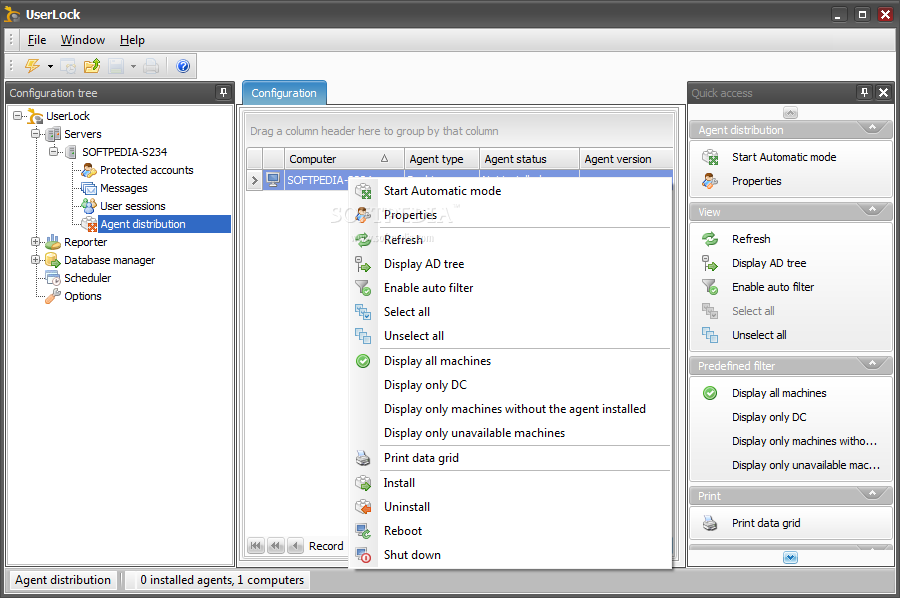Choose Properties in the context menu
900x598 pixels.
[x=510, y=215]
